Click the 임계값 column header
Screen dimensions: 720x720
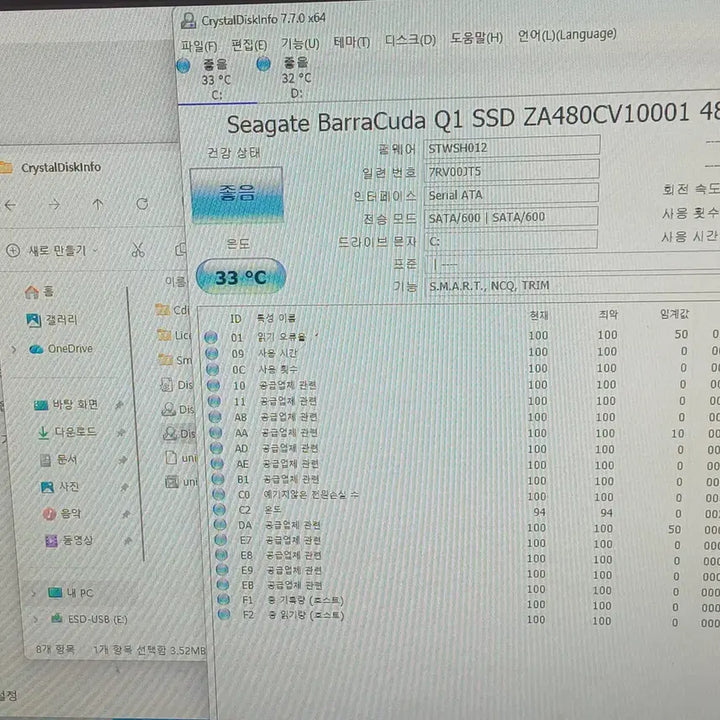(x=674, y=314)
